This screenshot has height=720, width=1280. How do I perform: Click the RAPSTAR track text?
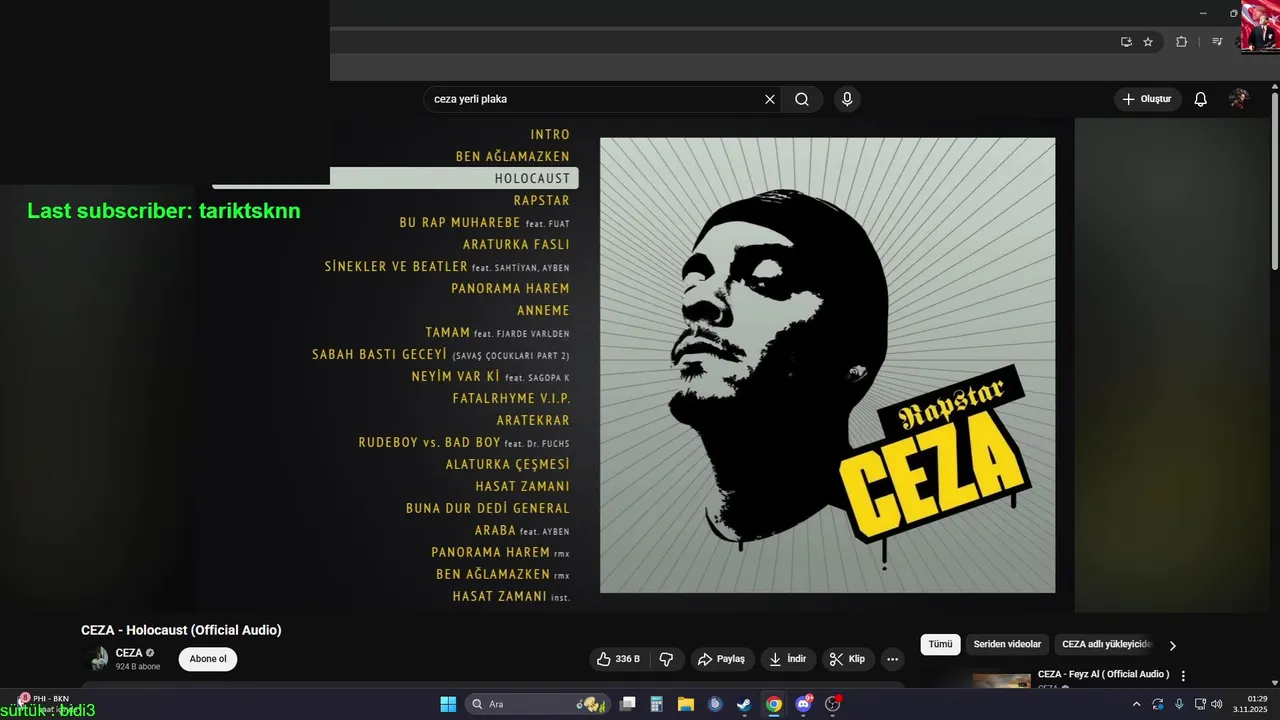(x=542, y=200)
